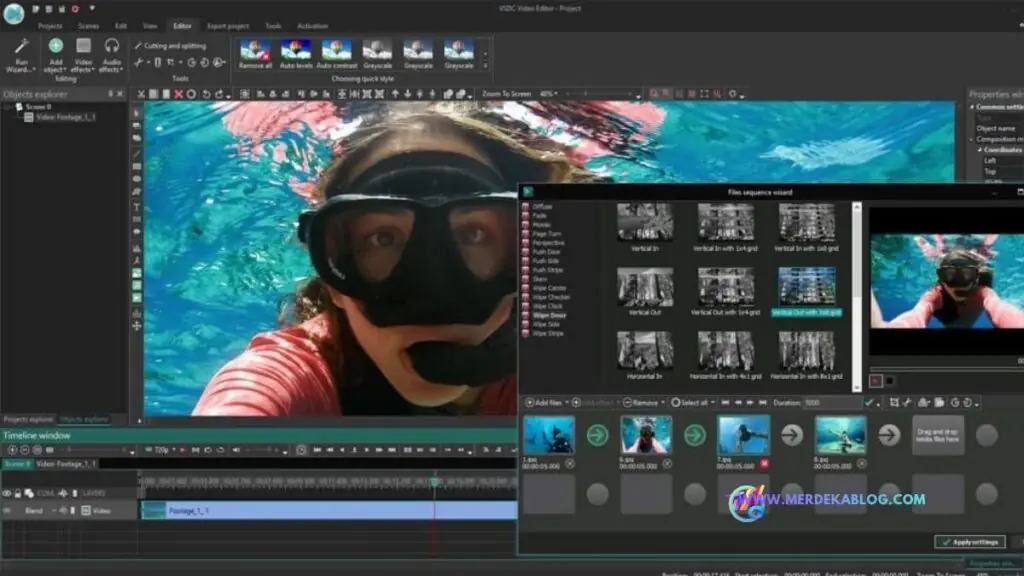Select the Page Turn transition category
This screenshot has width=1024, height=576.
[546, 234]
